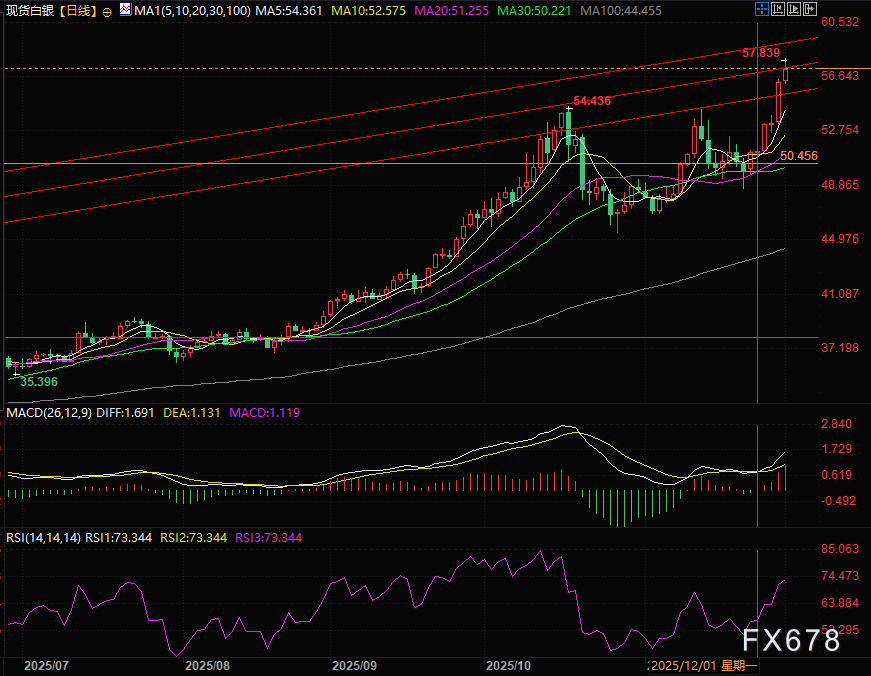Click the 2025/12/01 date marker on time axis
871x676 pixels.
point(685,665)
